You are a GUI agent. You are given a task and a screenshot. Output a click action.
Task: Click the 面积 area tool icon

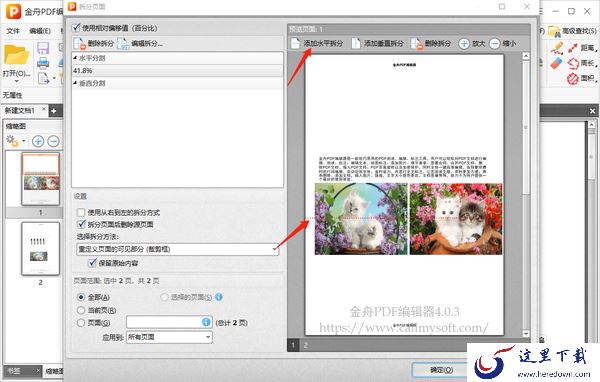tap(573, 78)
